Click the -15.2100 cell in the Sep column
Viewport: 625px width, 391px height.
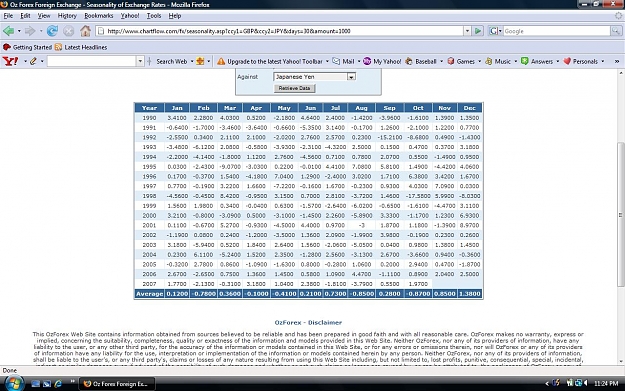389,138
